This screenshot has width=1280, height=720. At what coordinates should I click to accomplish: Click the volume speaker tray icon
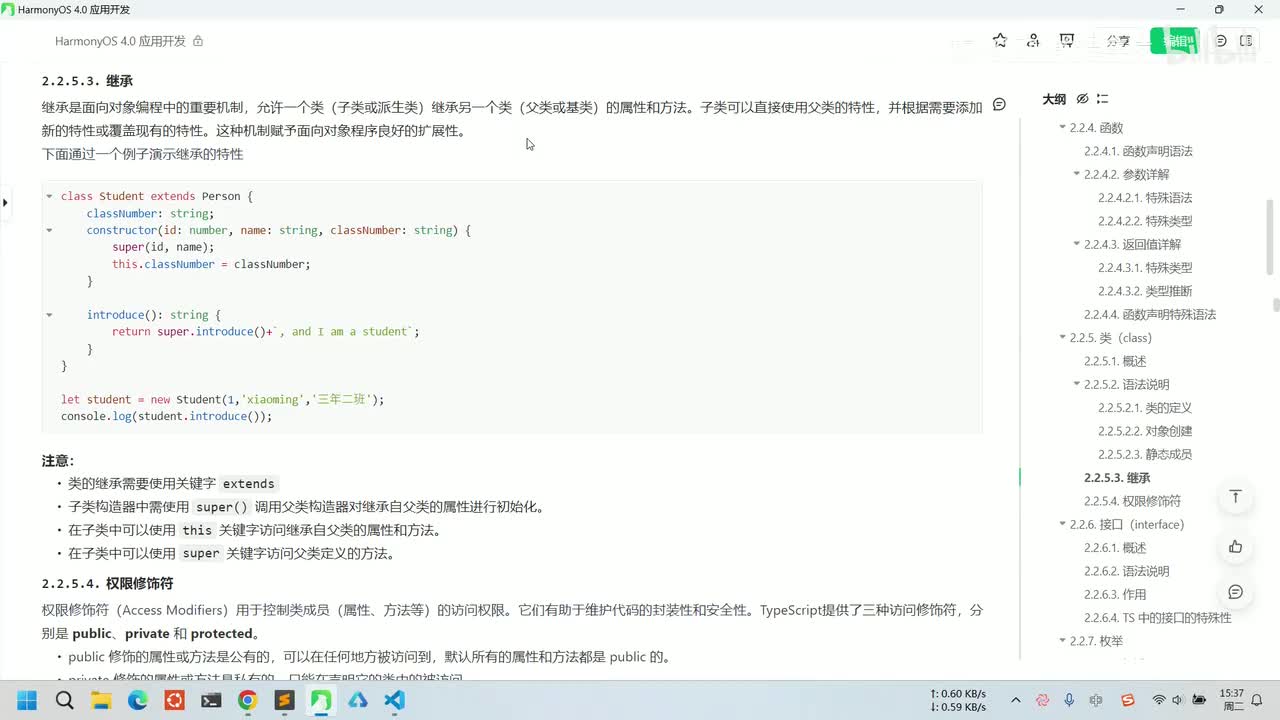pos(1177,701)
